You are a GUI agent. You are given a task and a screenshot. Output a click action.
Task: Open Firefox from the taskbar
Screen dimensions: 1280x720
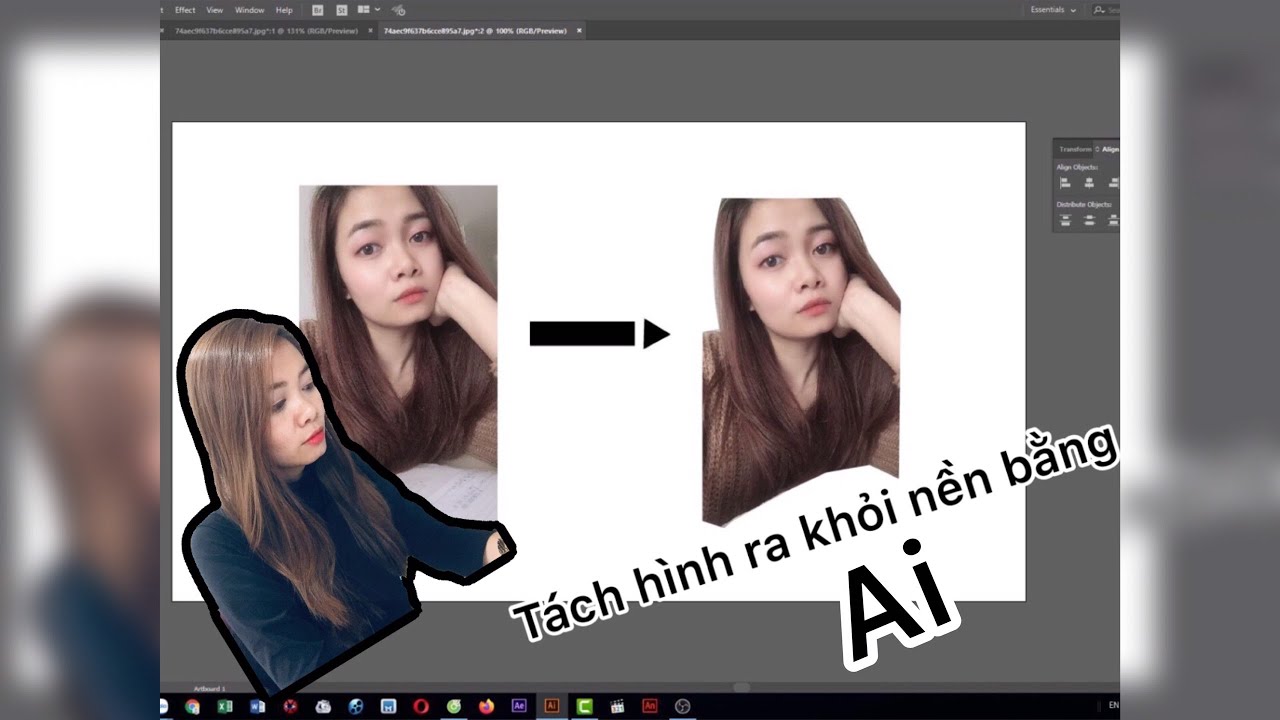click(486, 706)
